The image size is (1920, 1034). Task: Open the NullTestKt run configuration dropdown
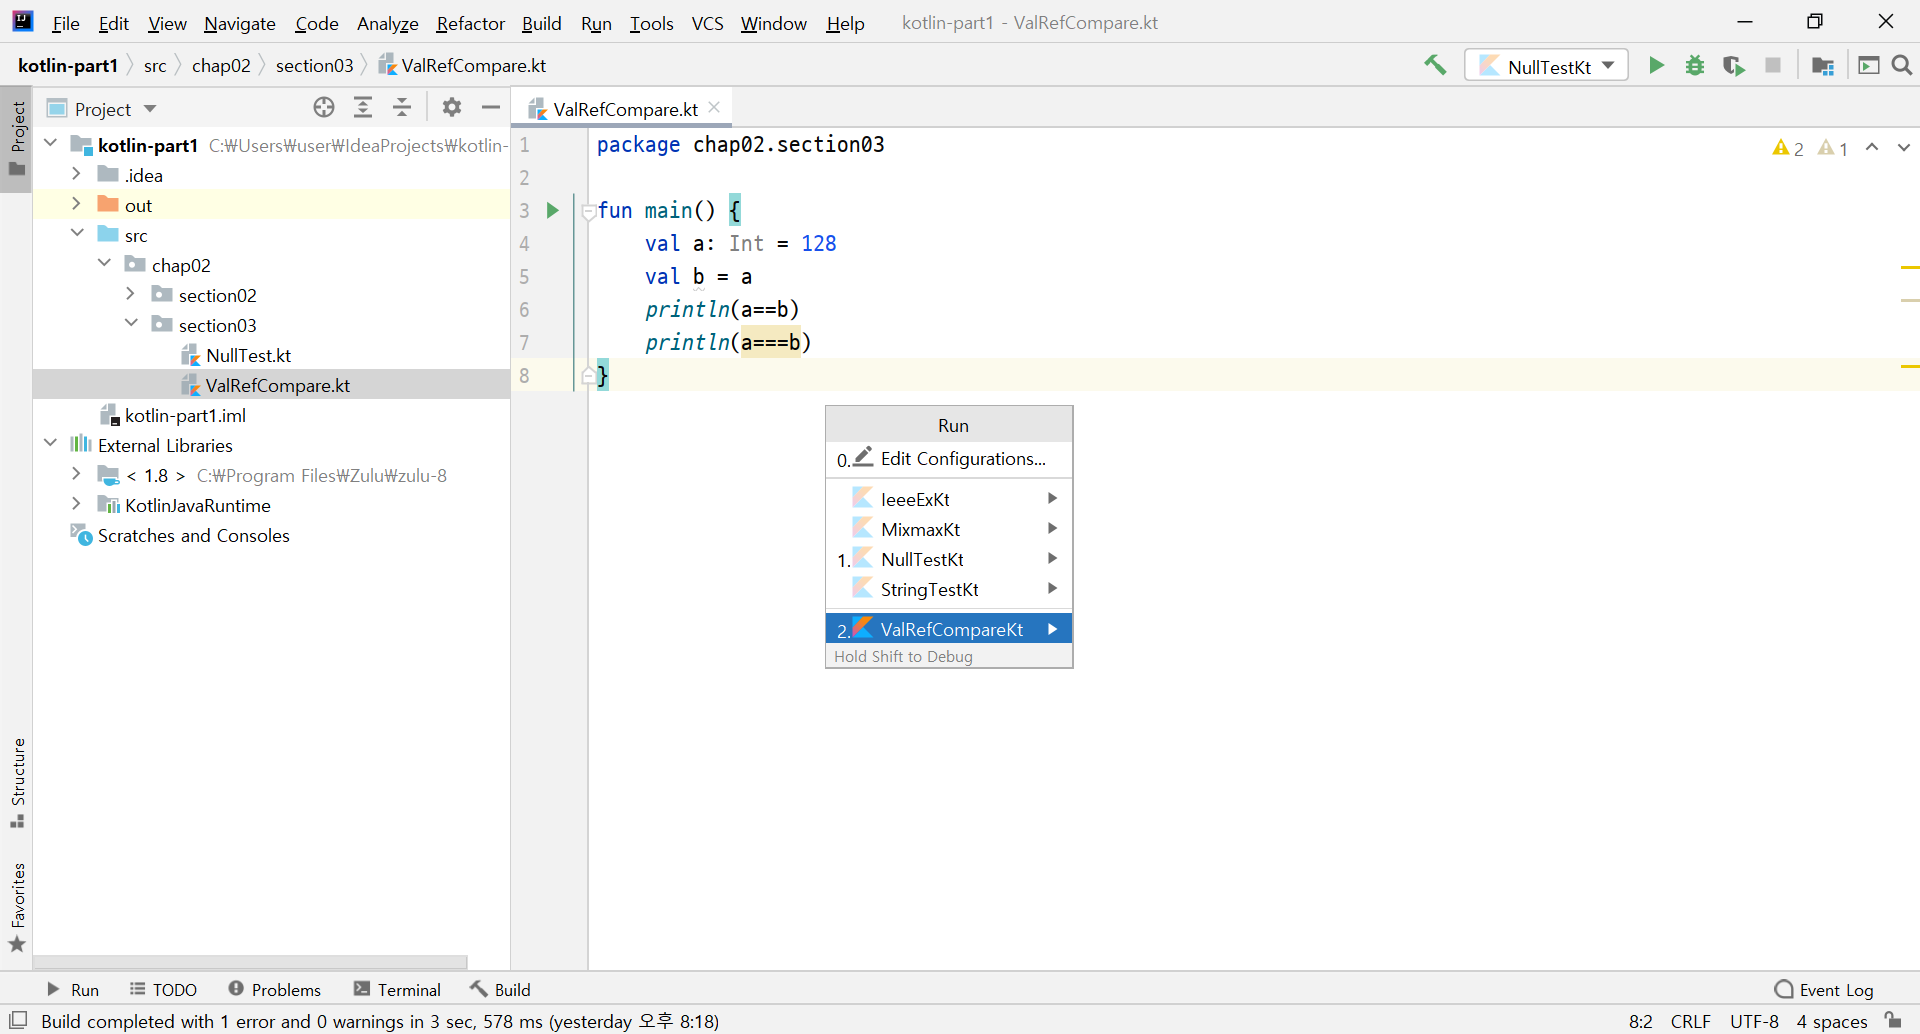(1547, 65)
